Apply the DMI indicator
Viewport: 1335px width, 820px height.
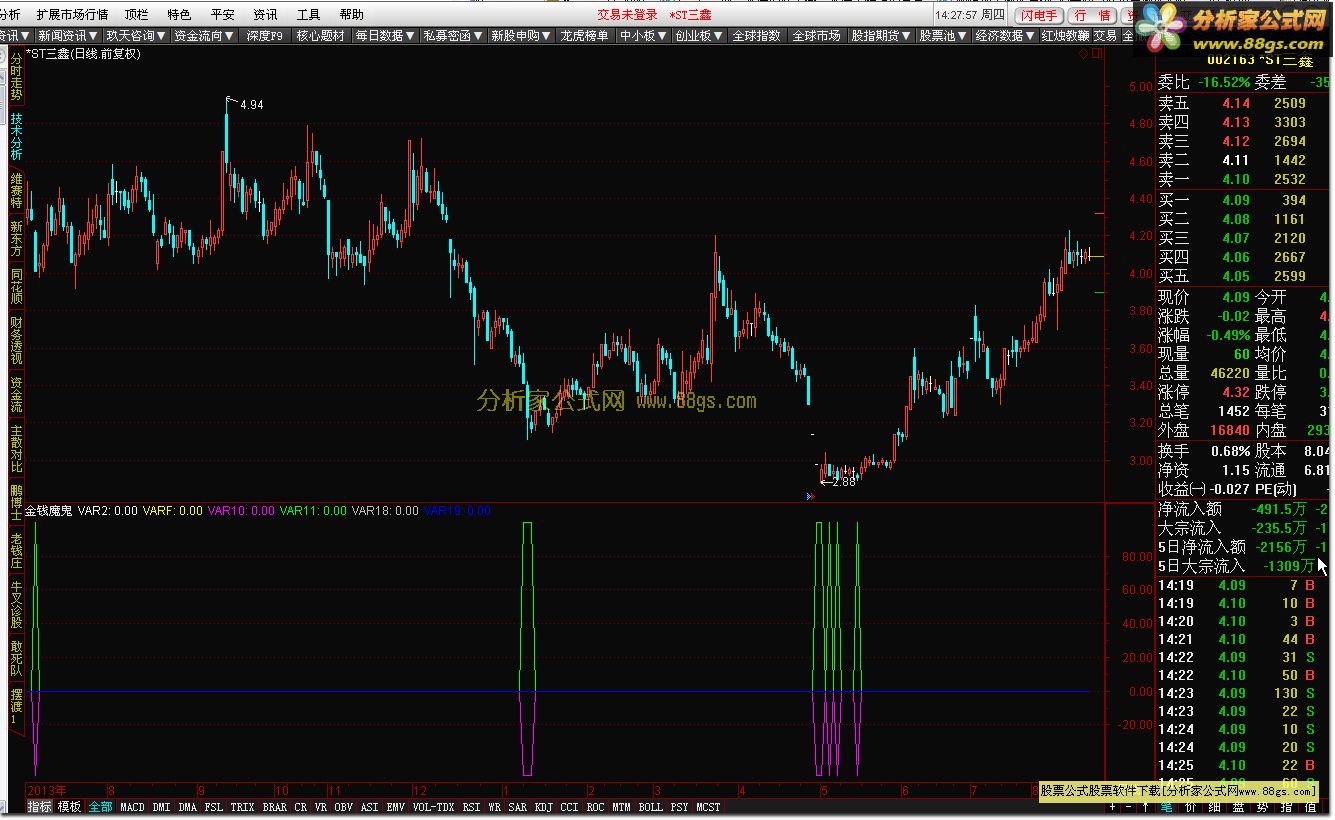[161, 807]
